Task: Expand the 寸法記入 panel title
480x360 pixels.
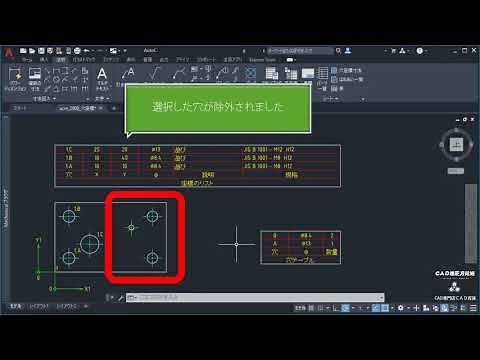Action: (x=44, y=99)
